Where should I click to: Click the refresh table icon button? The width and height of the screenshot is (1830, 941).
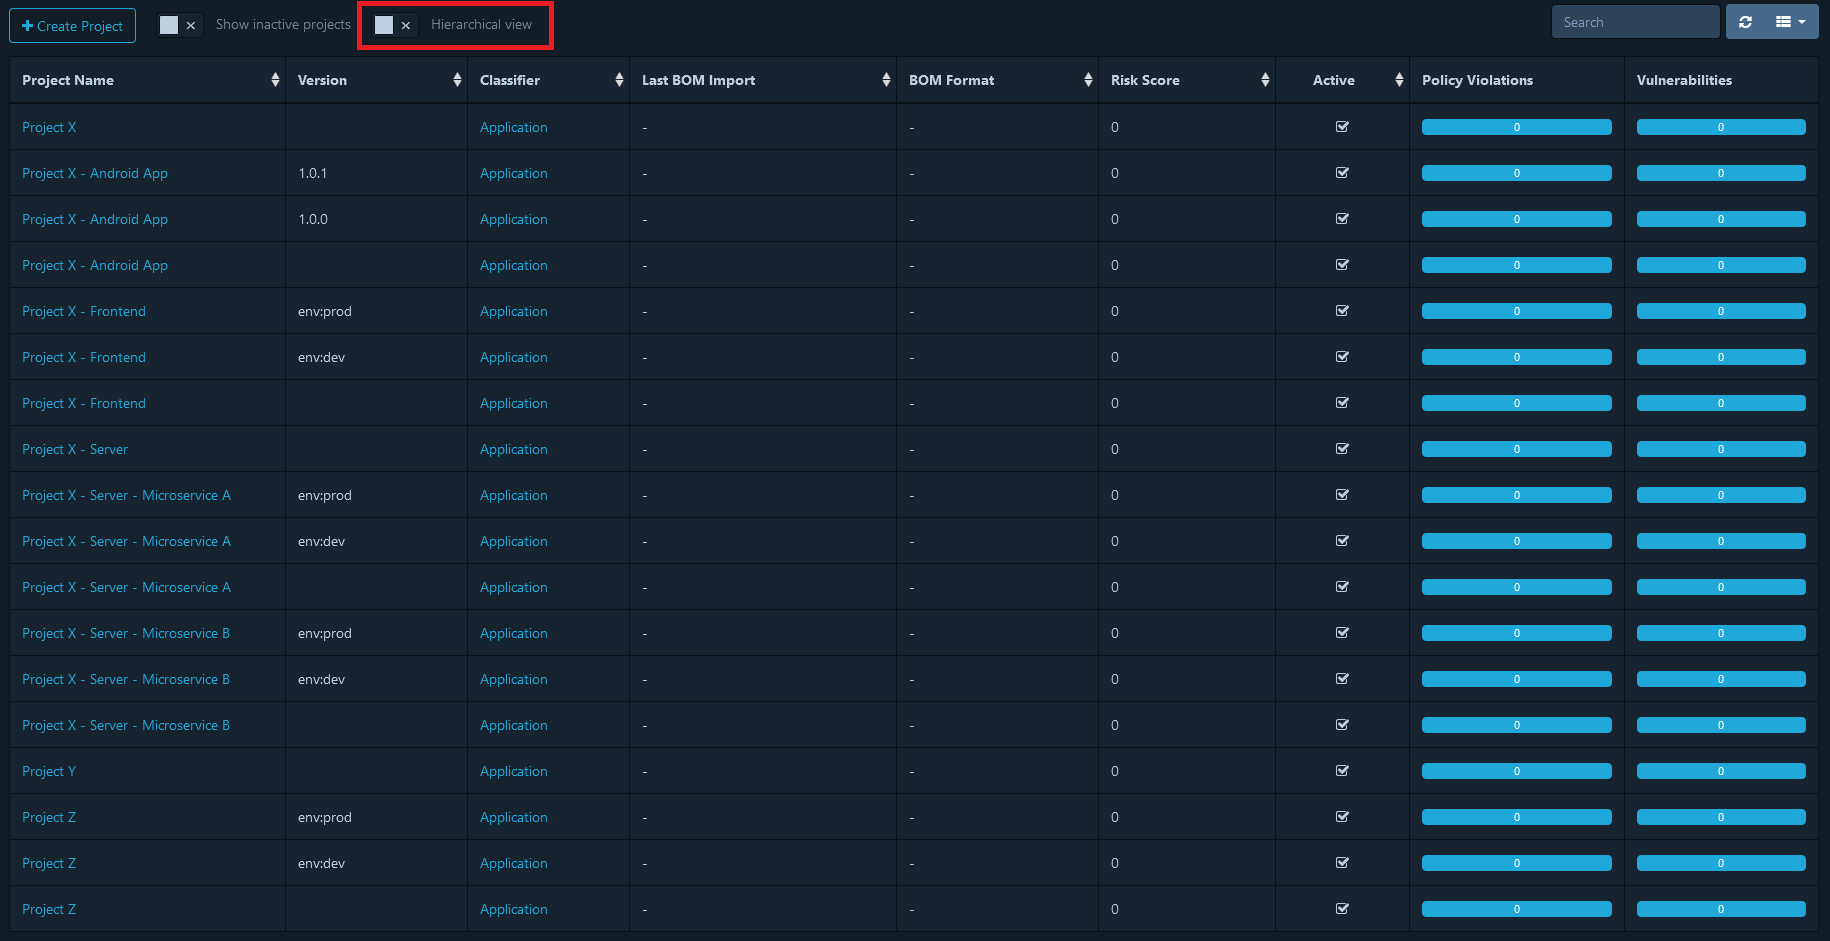coord(1746,22)
